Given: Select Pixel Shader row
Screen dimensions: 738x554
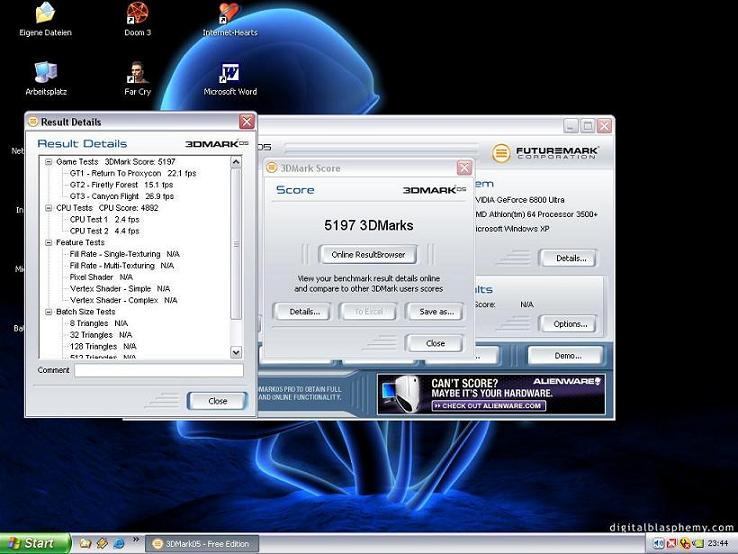Looking at the screenshot, I should pos(101,277).
